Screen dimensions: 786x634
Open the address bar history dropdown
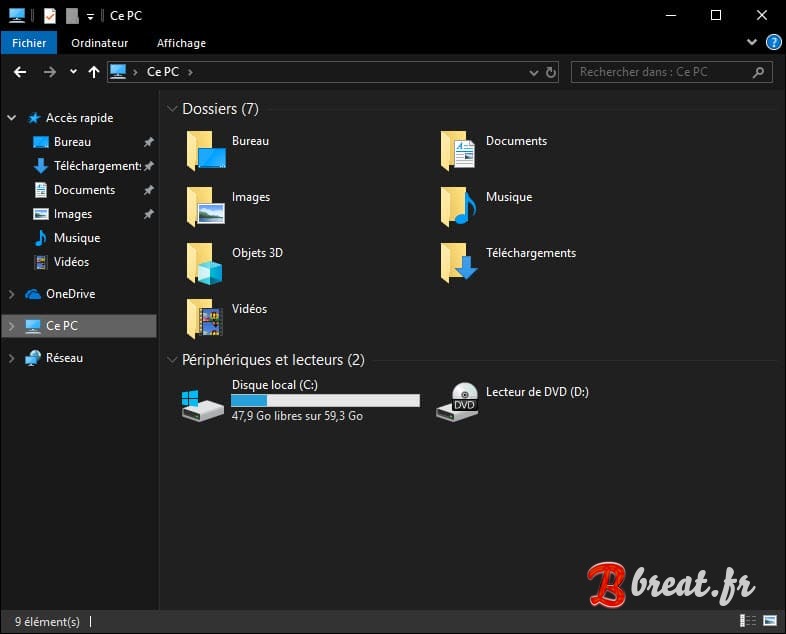tap(534, 73)
